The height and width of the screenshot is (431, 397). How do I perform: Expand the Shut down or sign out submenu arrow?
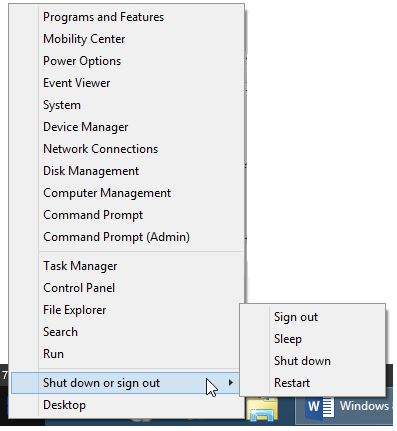point(231,383)
